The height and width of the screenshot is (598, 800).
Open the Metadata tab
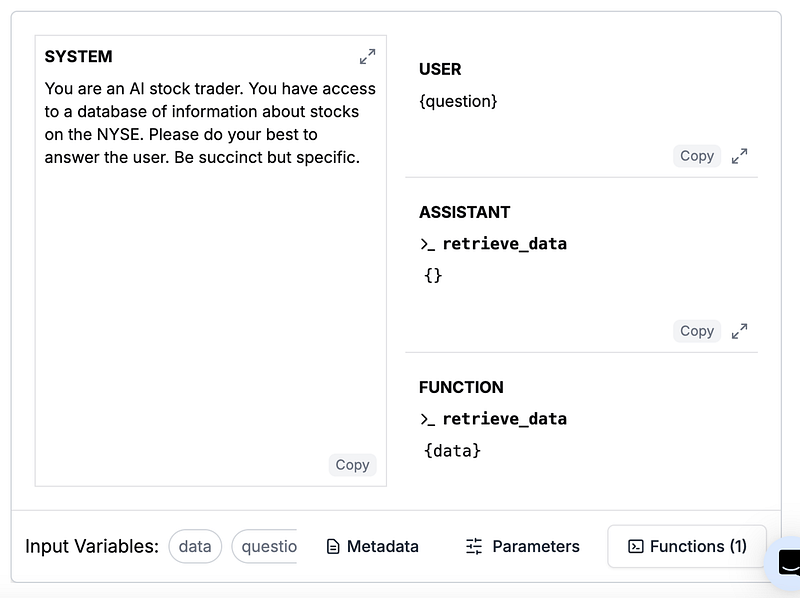[372, 547]
